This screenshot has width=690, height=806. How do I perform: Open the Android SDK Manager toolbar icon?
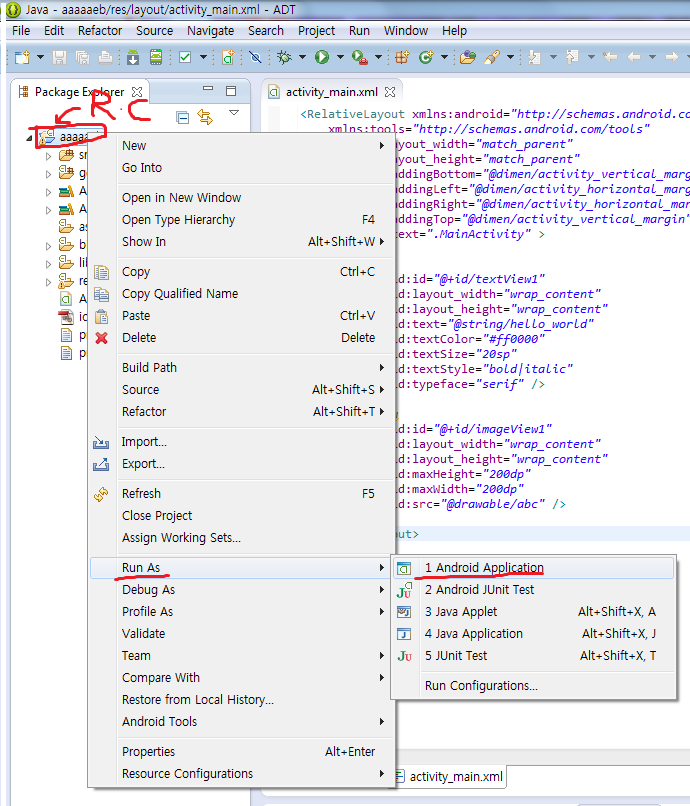click(134, 58)
